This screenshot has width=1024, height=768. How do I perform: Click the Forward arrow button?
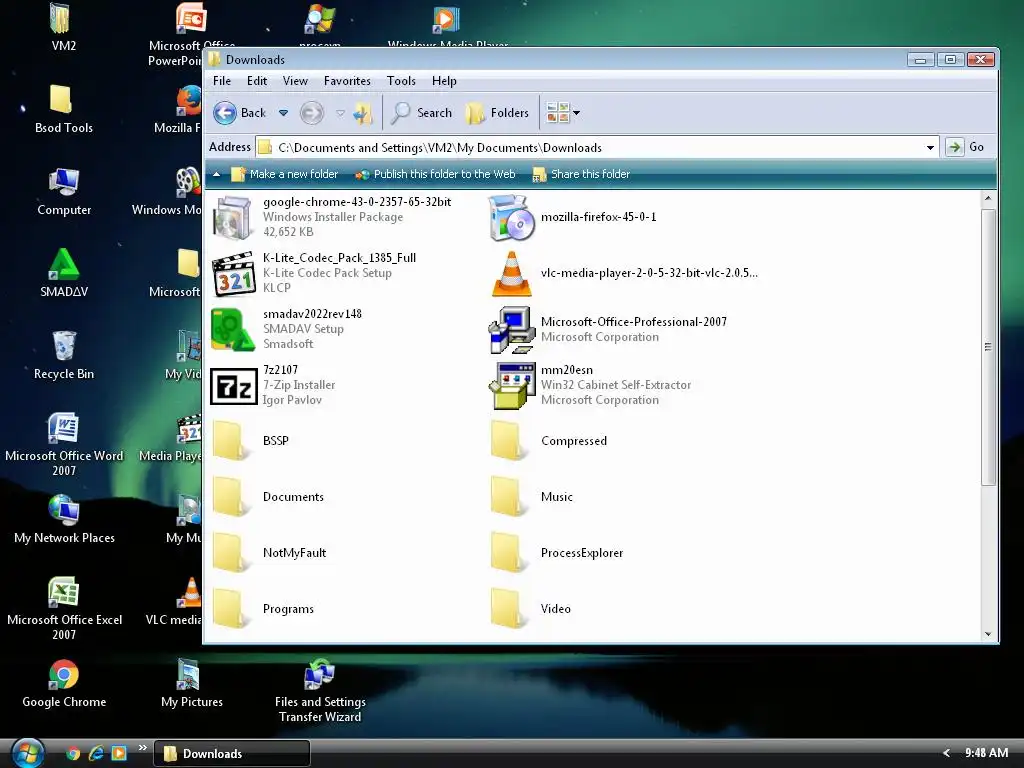(x=312, y=113)
